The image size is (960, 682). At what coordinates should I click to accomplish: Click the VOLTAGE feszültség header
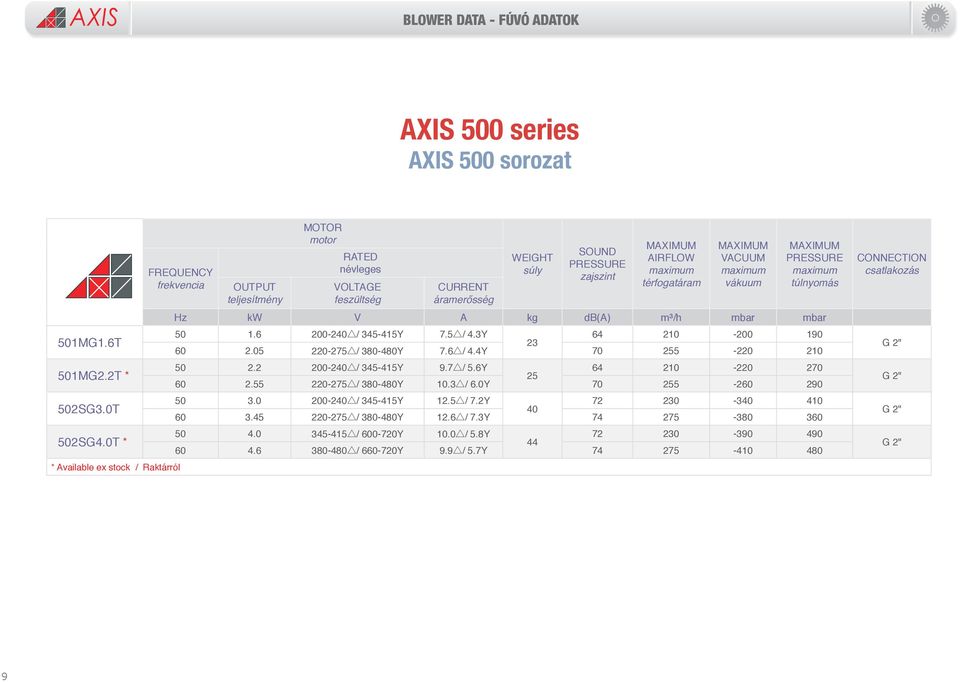[x=358, y=293]
